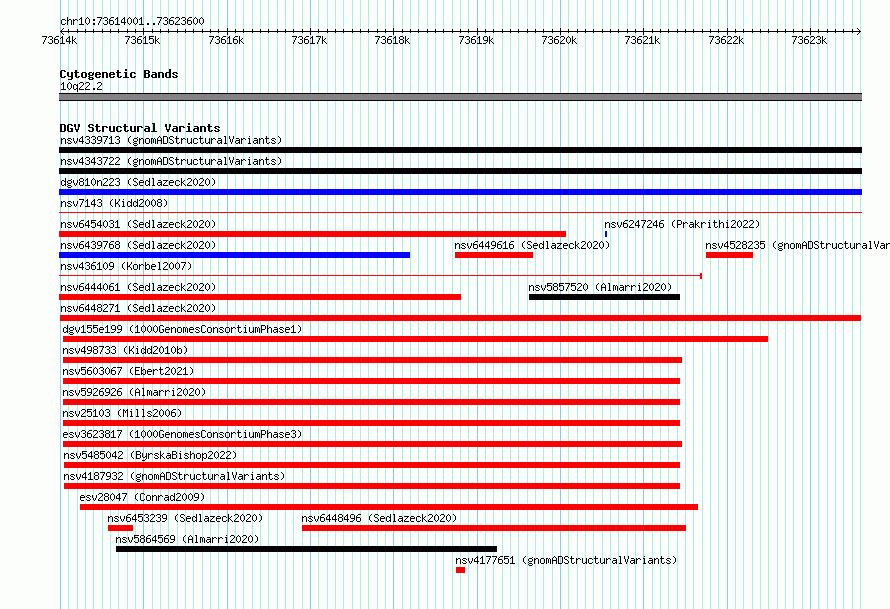This screenshot has width=890, height=609.
Task: Select the red dgv155e199 variant bar
Action: click(x=415, y=339)
